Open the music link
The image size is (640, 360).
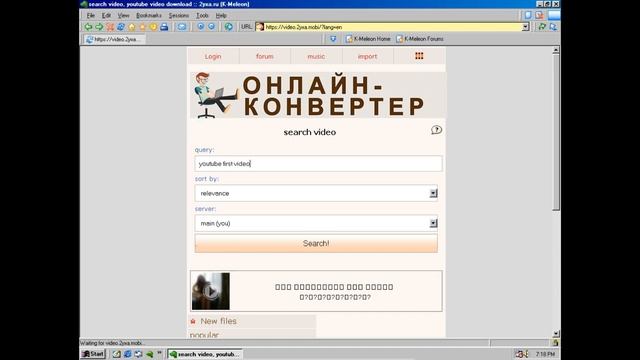316,56
